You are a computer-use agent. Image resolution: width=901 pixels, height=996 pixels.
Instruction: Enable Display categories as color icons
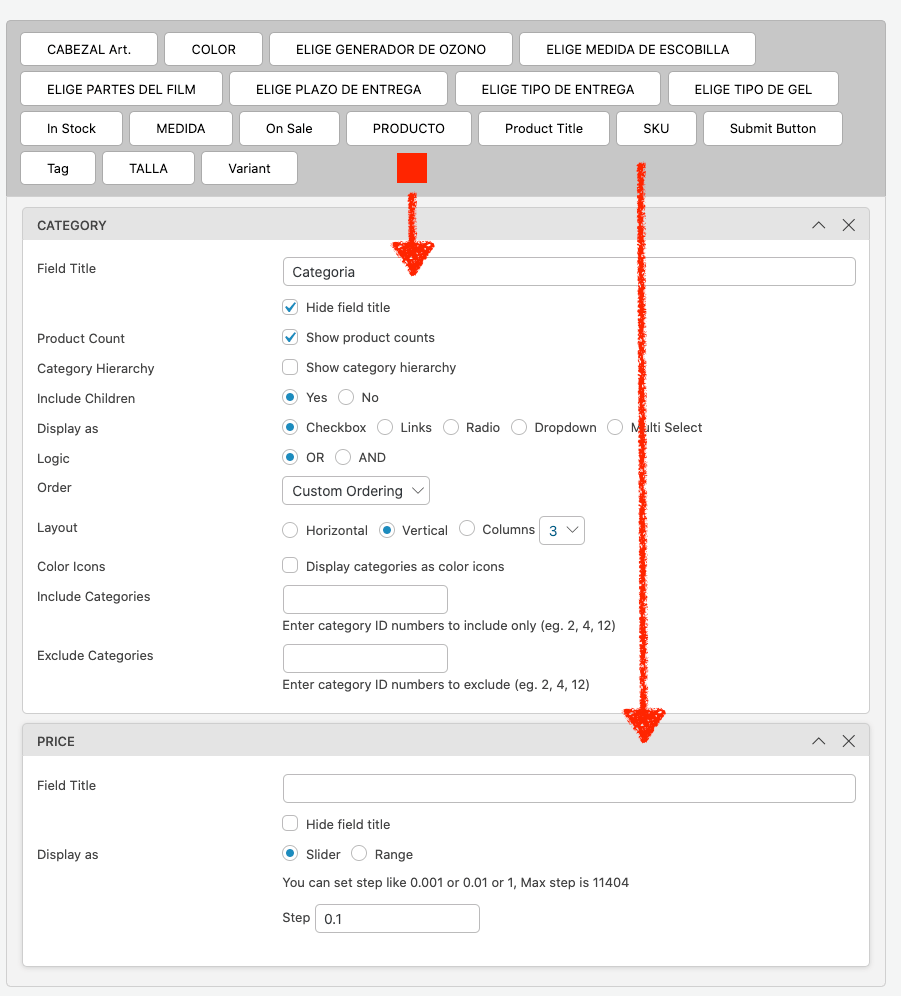290,565
